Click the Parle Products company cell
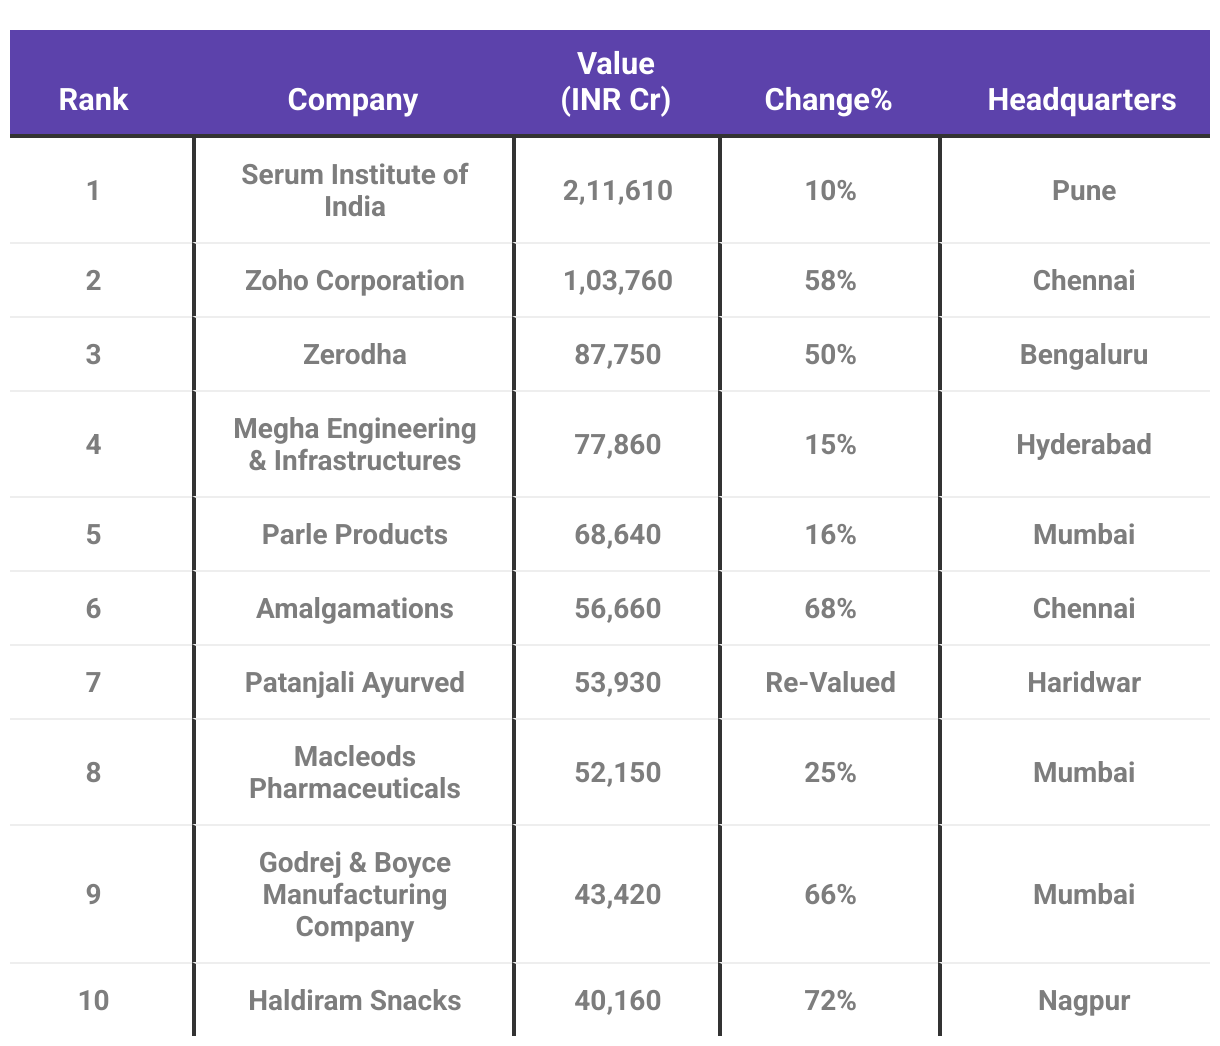 [354, 534]
